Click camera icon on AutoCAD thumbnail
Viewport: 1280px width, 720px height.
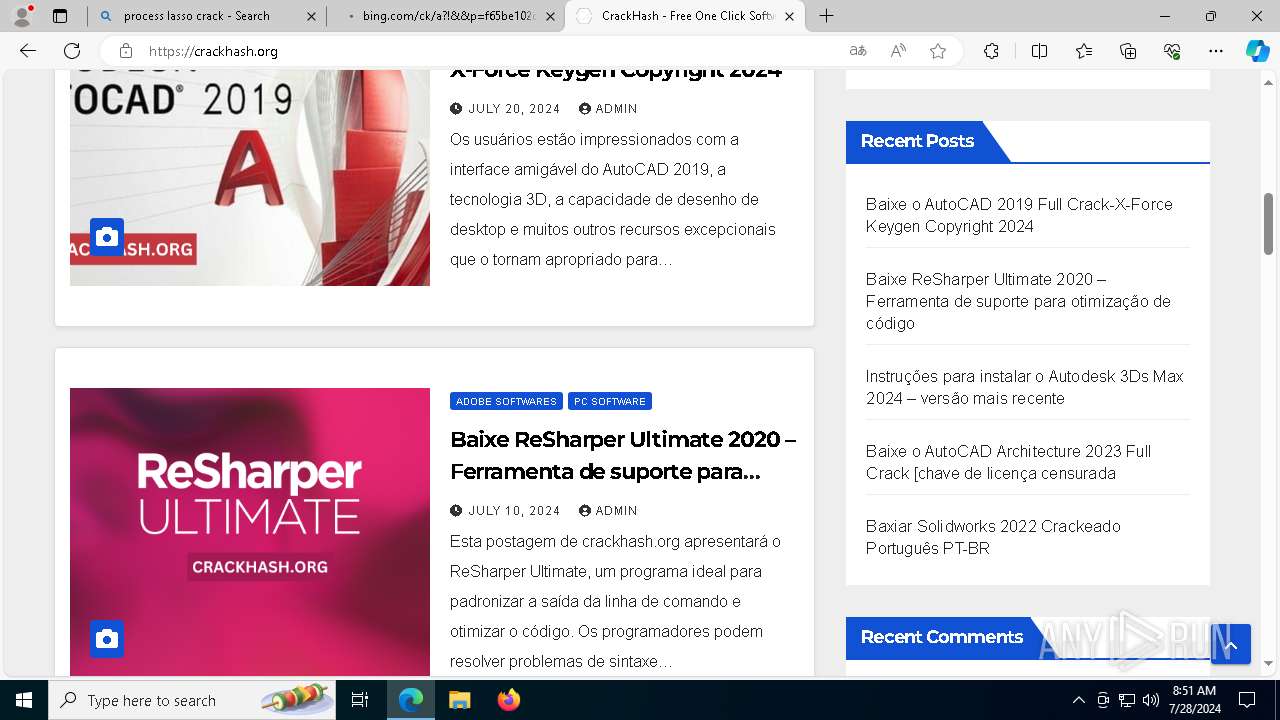coord(107,237)
